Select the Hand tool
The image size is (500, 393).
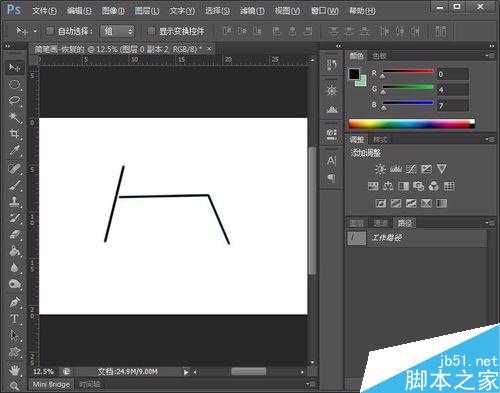[x=14, y=370]
